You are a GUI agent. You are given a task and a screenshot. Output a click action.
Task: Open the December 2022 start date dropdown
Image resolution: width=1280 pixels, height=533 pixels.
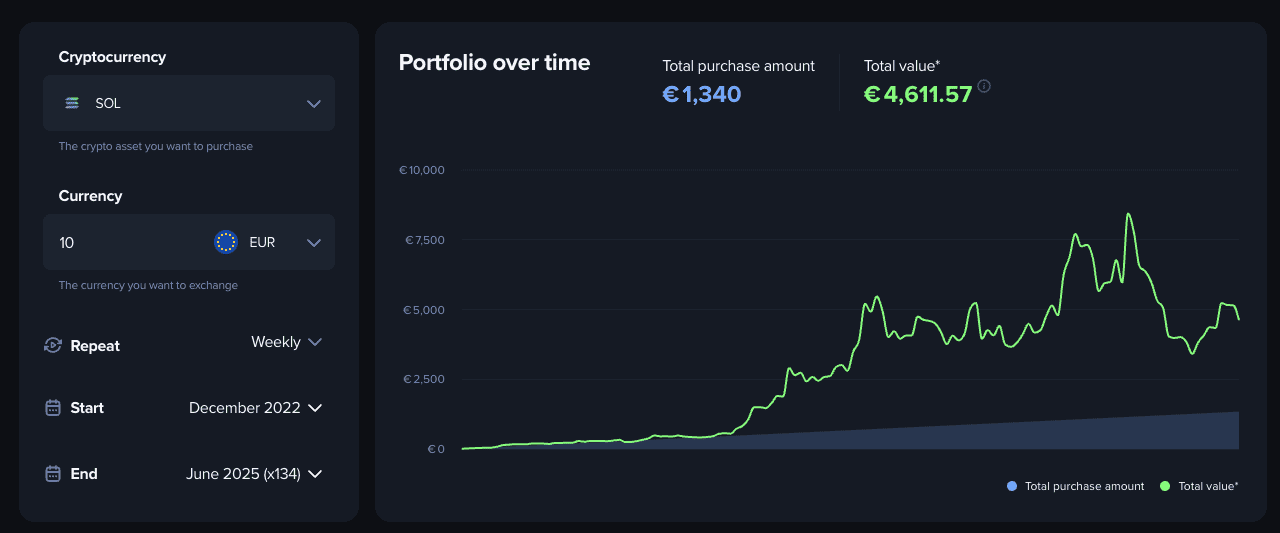coord(255,408)
